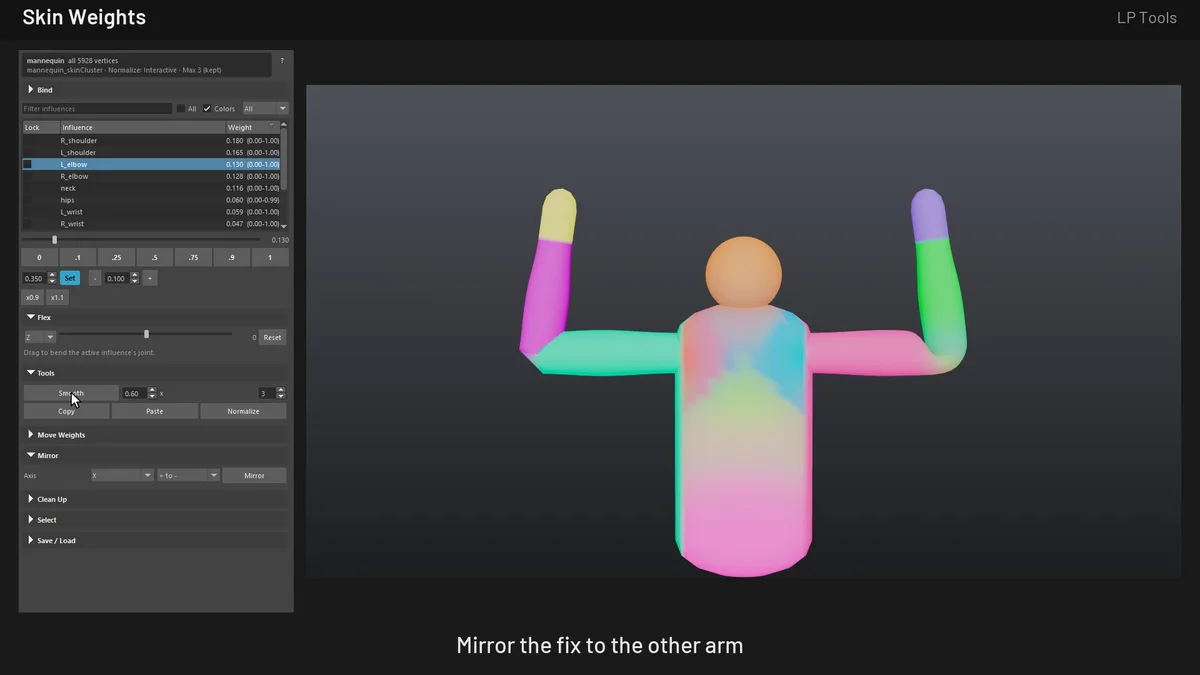Select the hips influence row
Screen dimensions: 1200x675
pyautogui.click(x=151, y=200)
